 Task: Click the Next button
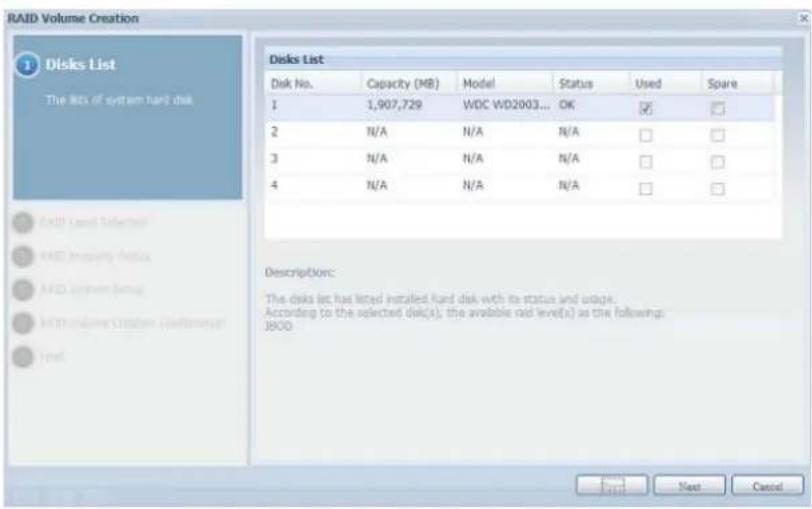click(689, 486)
